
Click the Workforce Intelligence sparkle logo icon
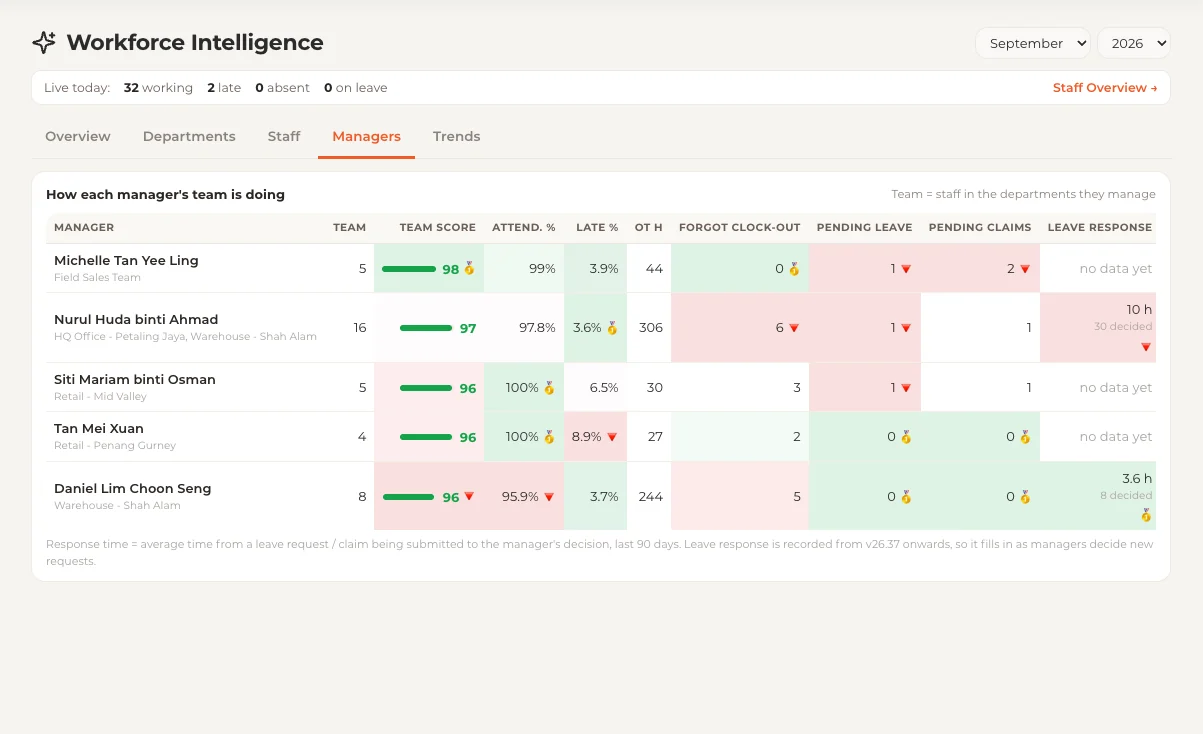coord(44,43)
